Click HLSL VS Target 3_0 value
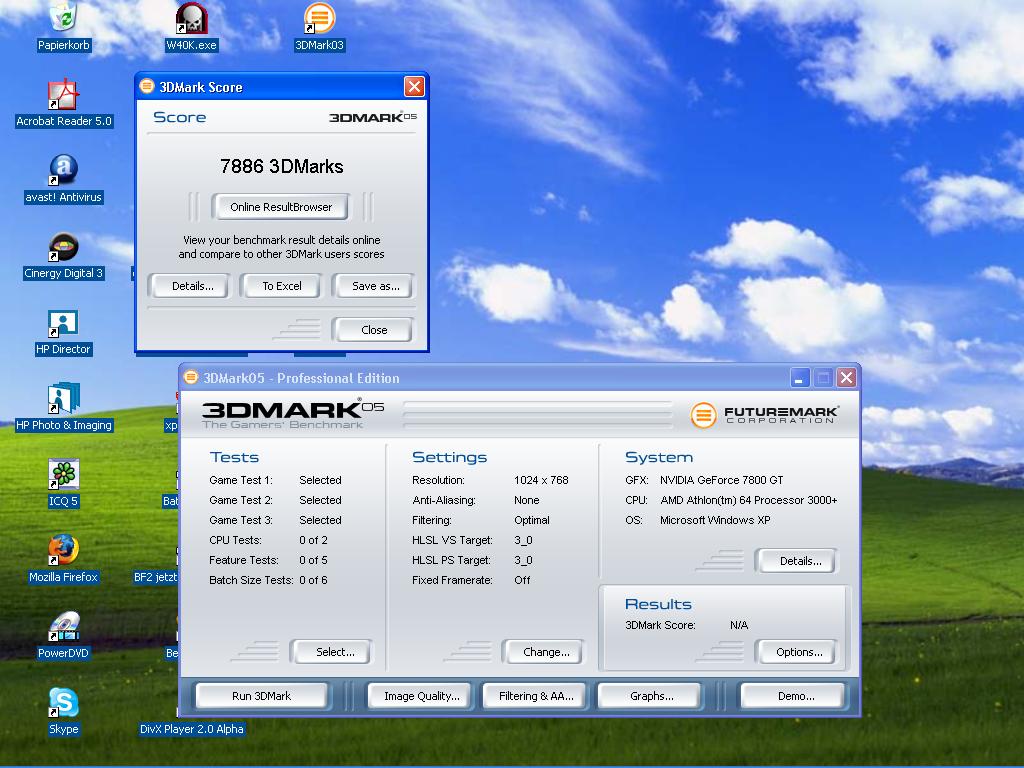The width and height of the screenshot is (1024, 768). (523, 540)
